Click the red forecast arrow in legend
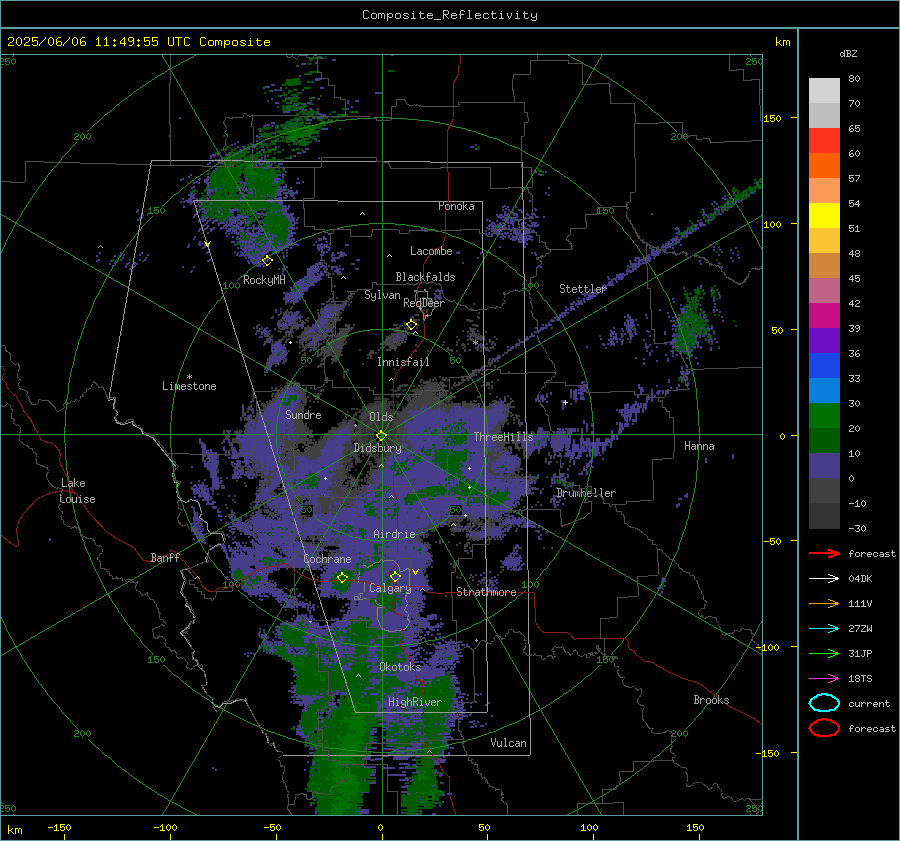Image resolution: width=900 pixels, height=841 pixels. tap(824, 553)
